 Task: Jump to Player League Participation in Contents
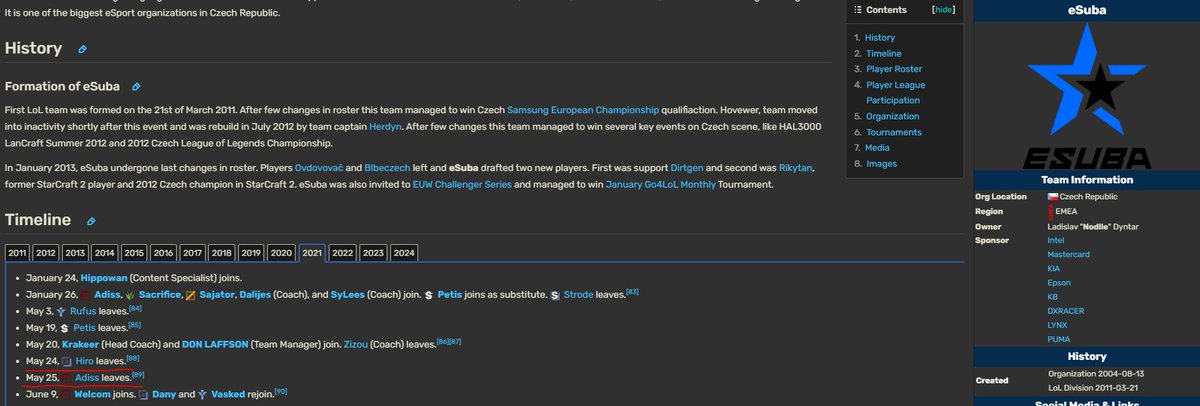(896, 93)
